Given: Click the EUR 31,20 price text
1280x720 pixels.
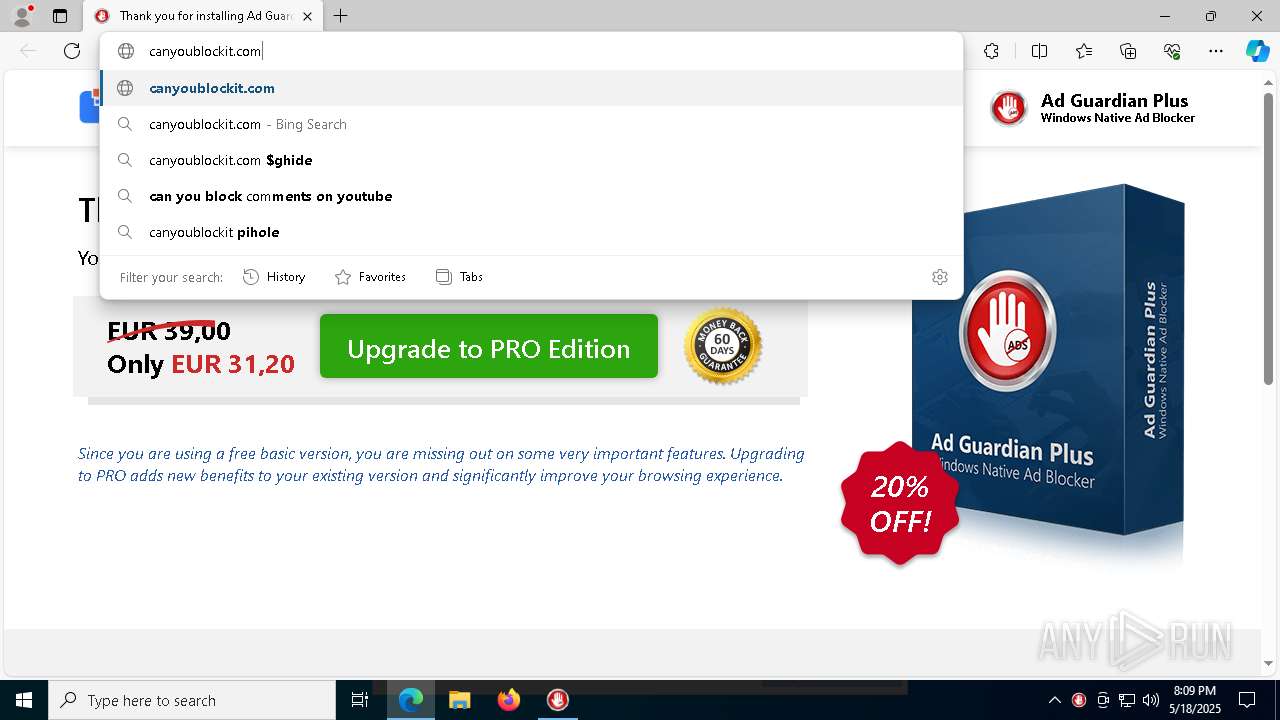Looking at the screenshot, I should 233,364.
